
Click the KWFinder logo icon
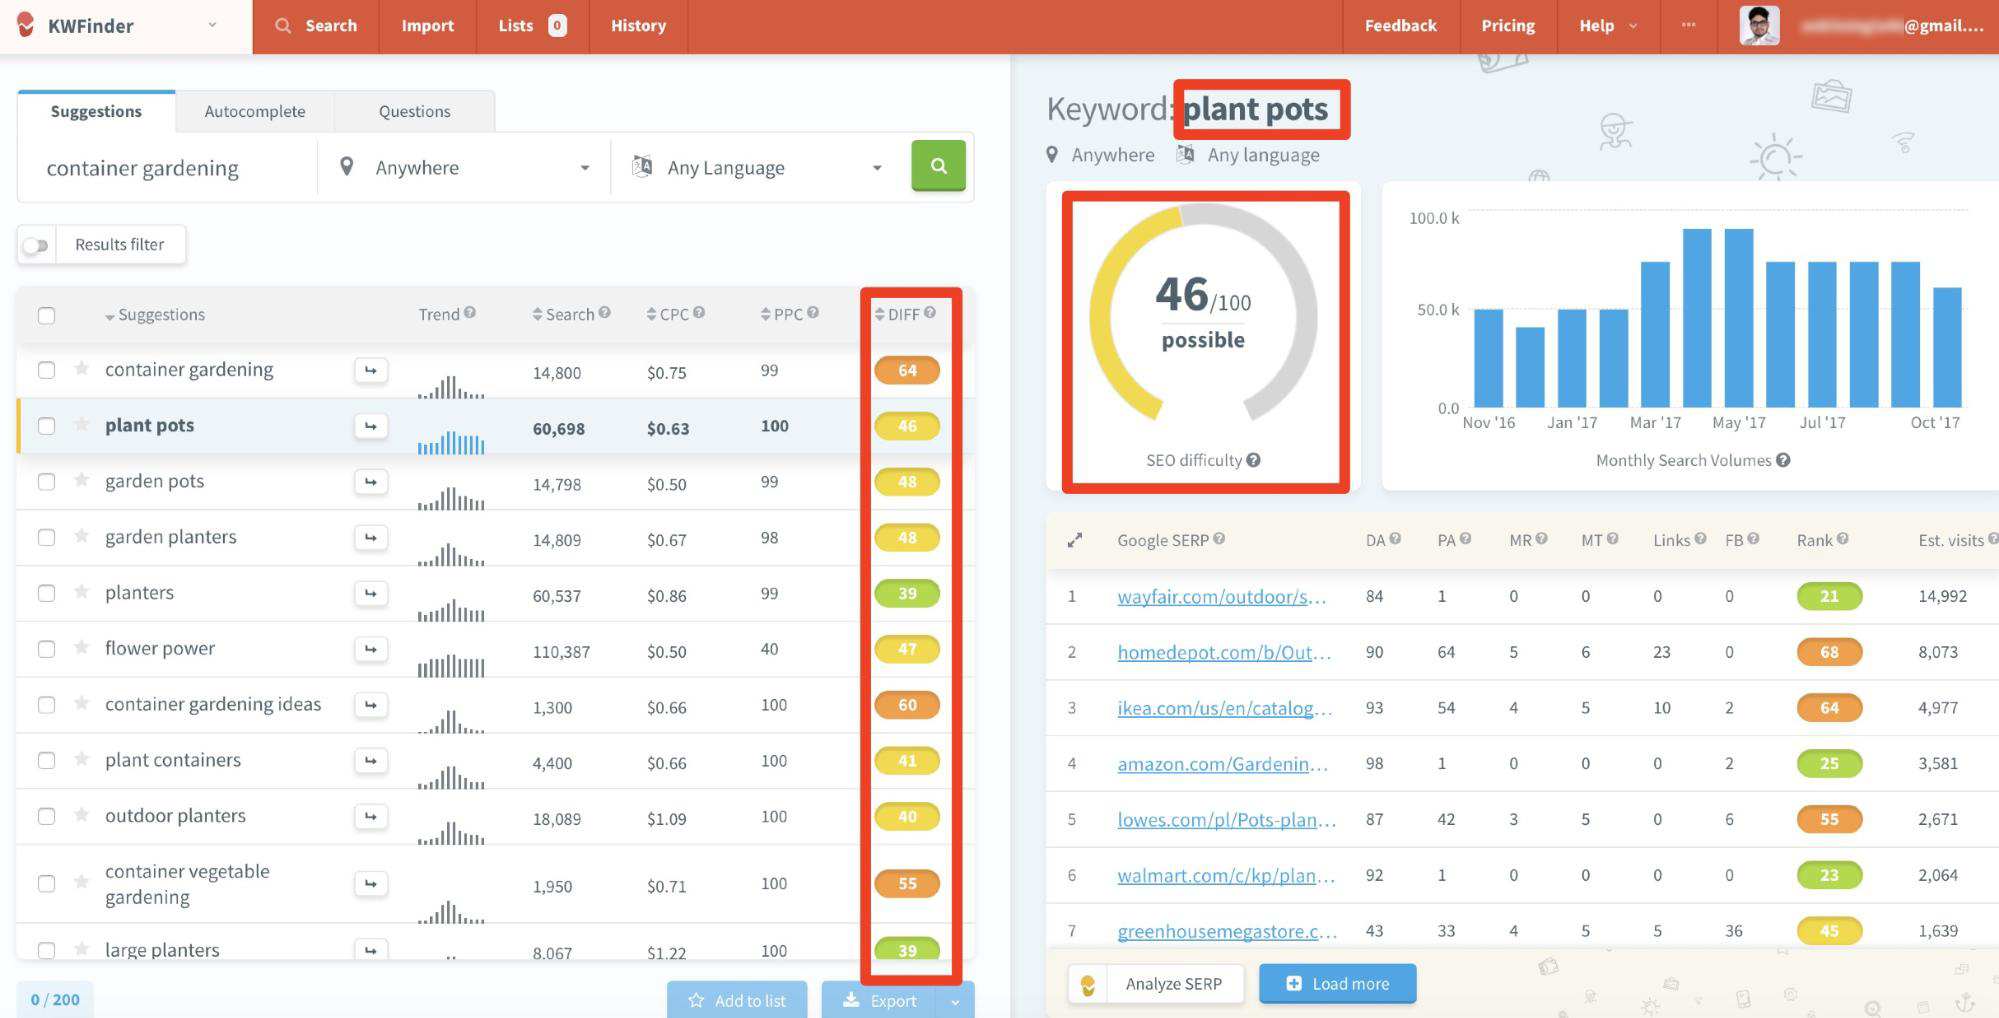point(24,26)
